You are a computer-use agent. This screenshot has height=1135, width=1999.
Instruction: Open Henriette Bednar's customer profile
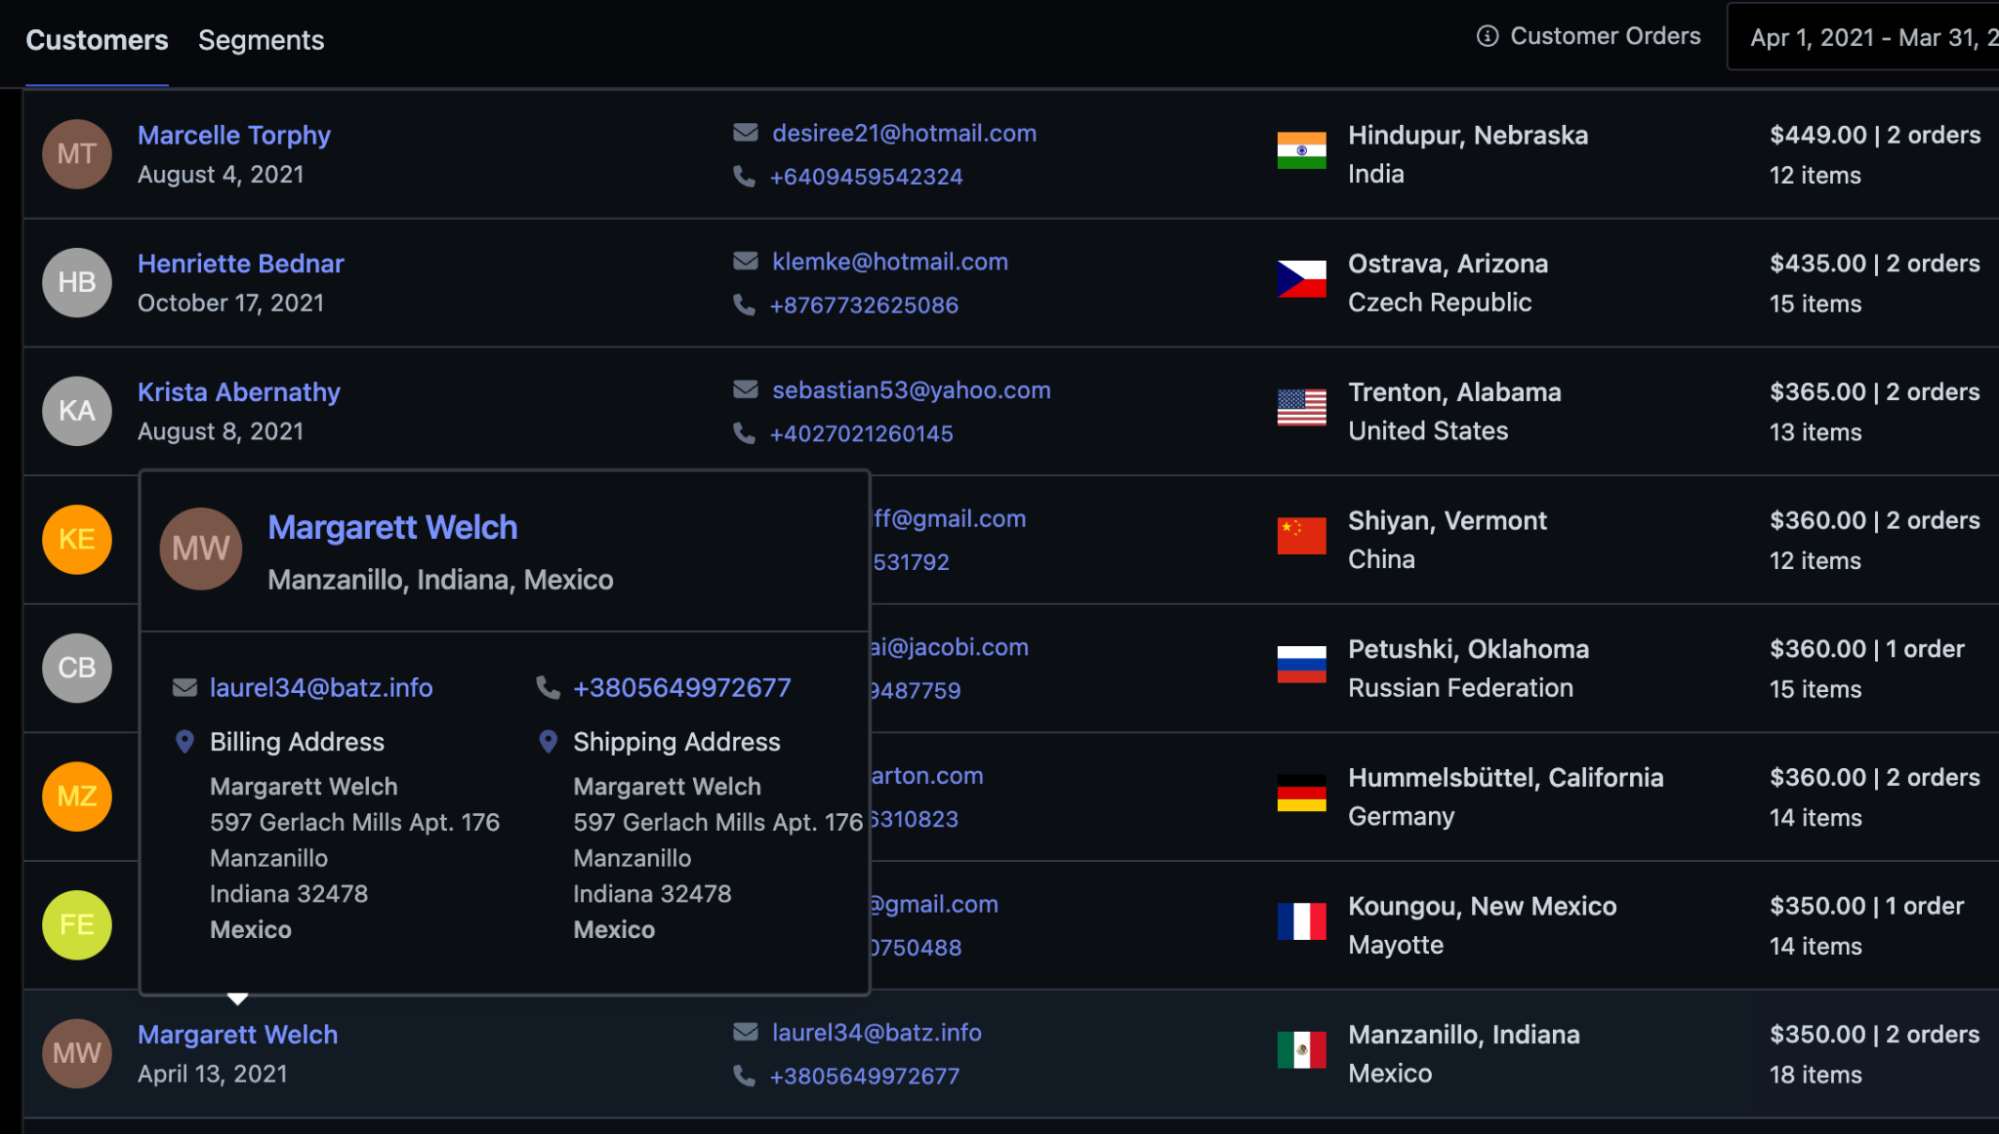tap(240, 264)
